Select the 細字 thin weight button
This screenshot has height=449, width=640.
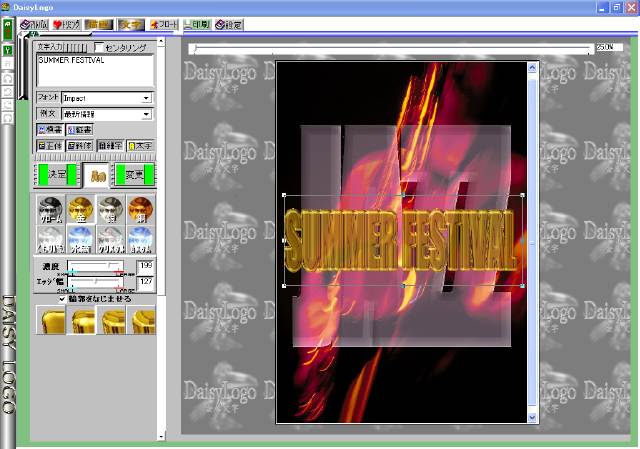(x=111, y=146)
